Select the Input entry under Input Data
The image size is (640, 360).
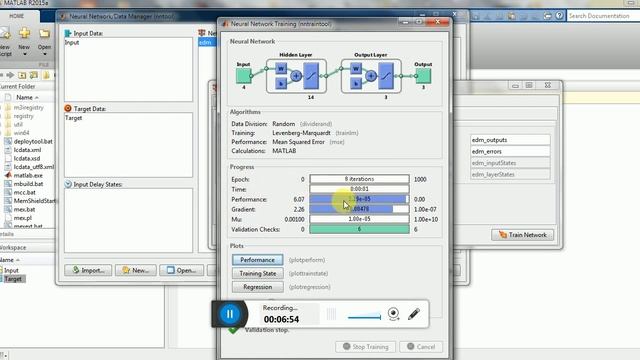[x=72, y=42]
